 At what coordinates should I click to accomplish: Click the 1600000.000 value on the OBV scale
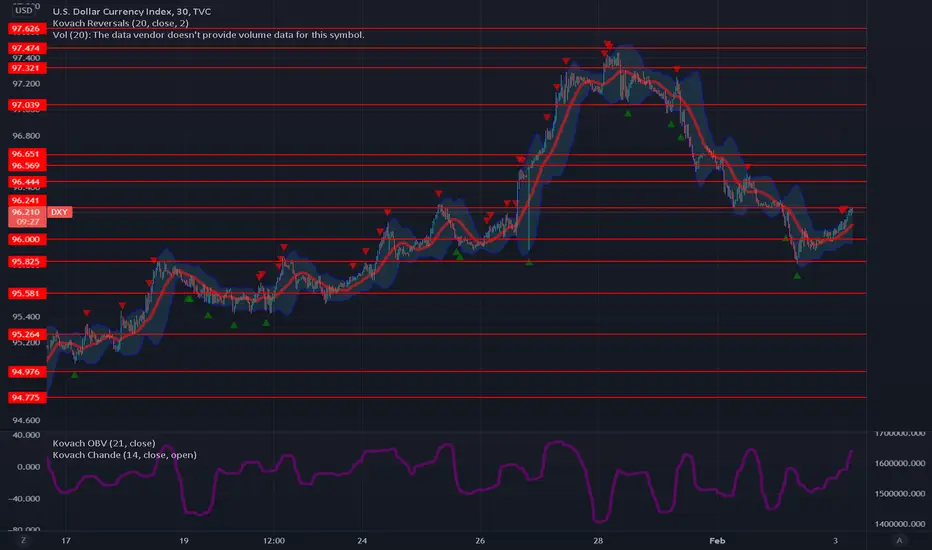coord(900,463)
